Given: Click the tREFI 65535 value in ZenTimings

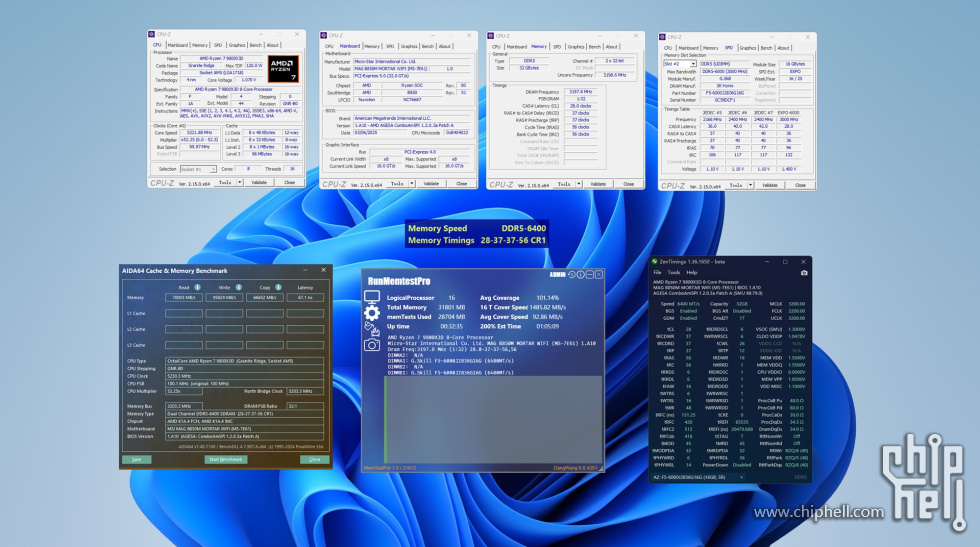Looking at the screenshot, I should [742, 422].
